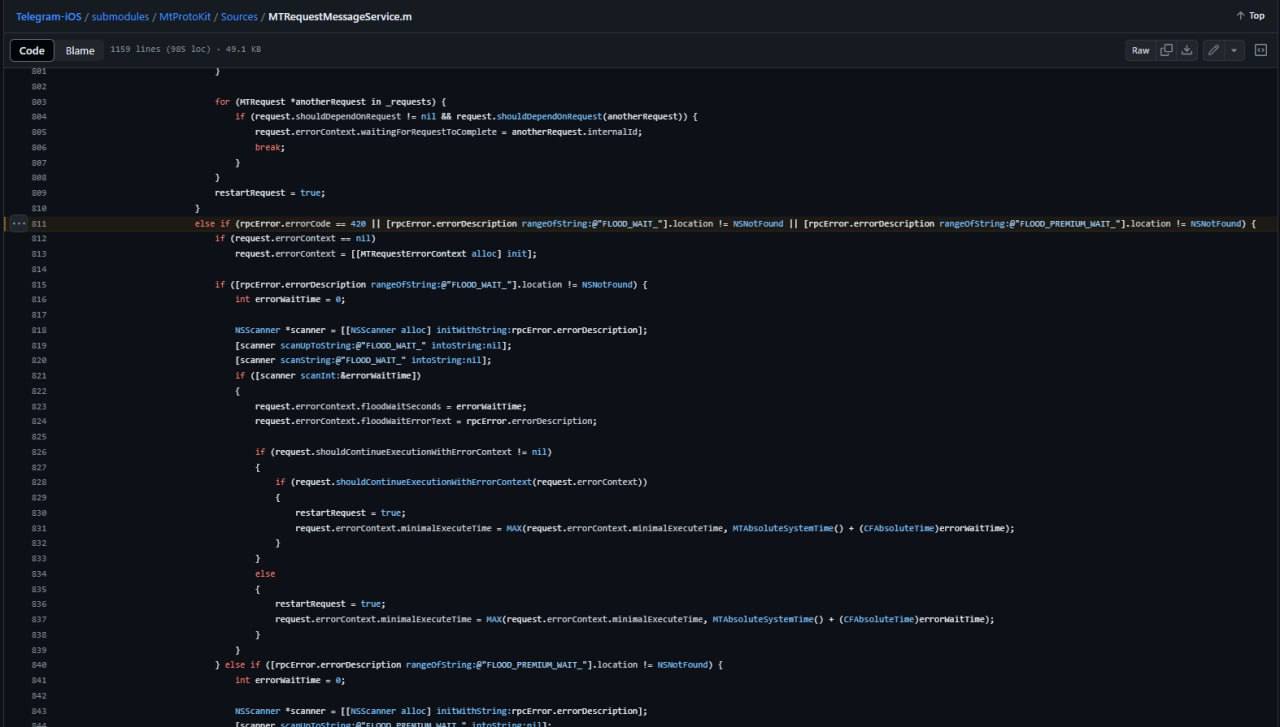1280x727 pixels.
Task: Jump to Top of file
Action: coord(1250,16)
